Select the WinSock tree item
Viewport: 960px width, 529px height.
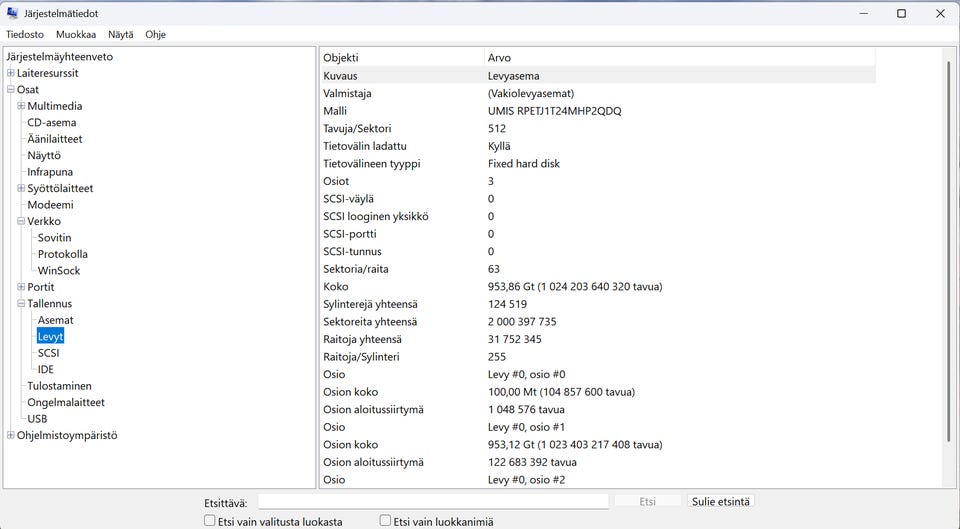point(59,271)
